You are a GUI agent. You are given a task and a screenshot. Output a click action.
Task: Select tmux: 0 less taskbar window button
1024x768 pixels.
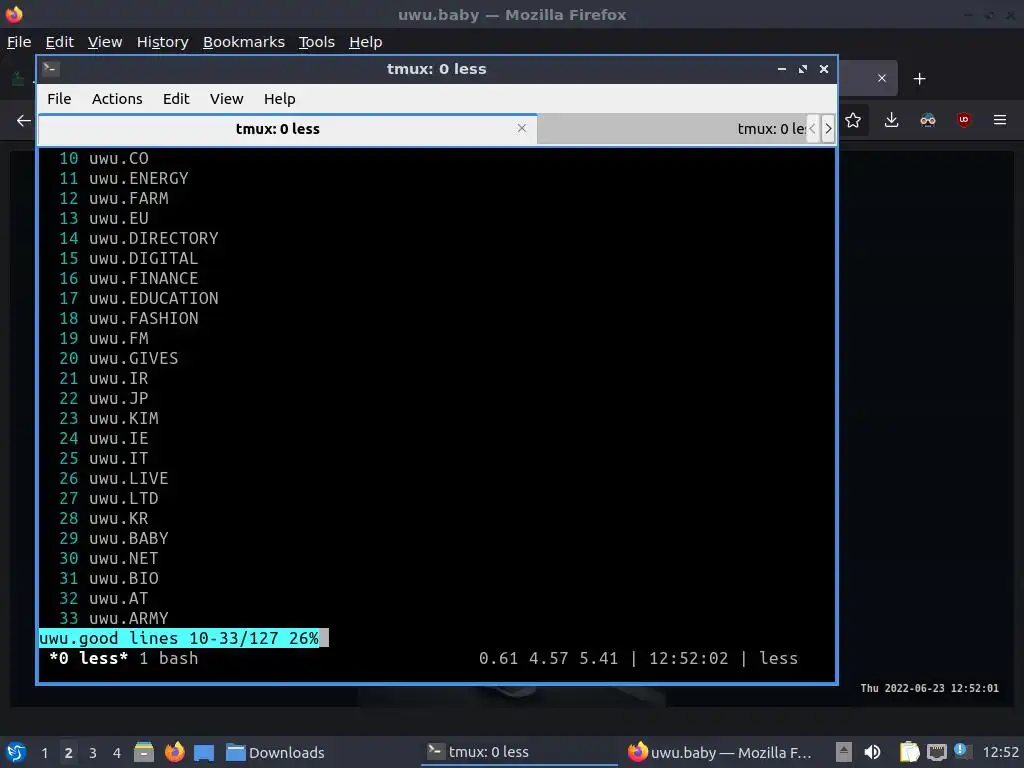pos(519,752)
